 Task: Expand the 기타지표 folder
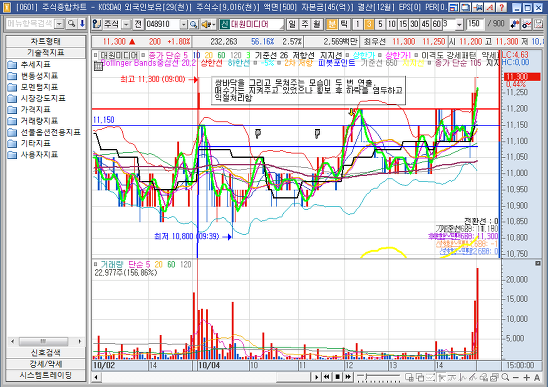click(29, 143)
